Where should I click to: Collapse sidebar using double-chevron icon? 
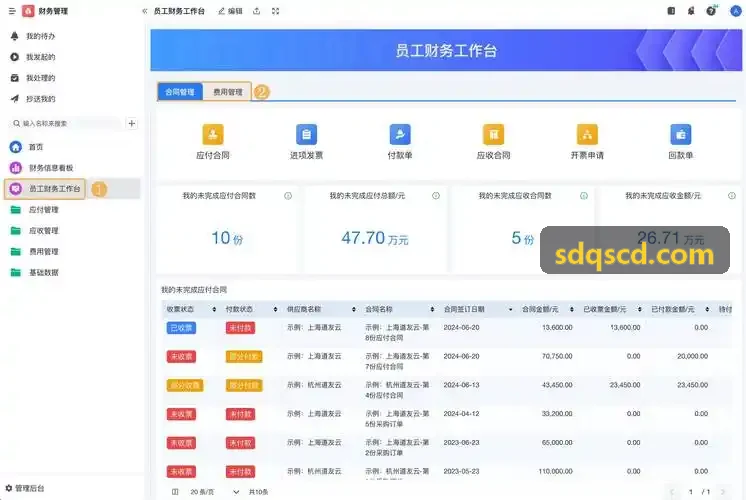[145, 11]
